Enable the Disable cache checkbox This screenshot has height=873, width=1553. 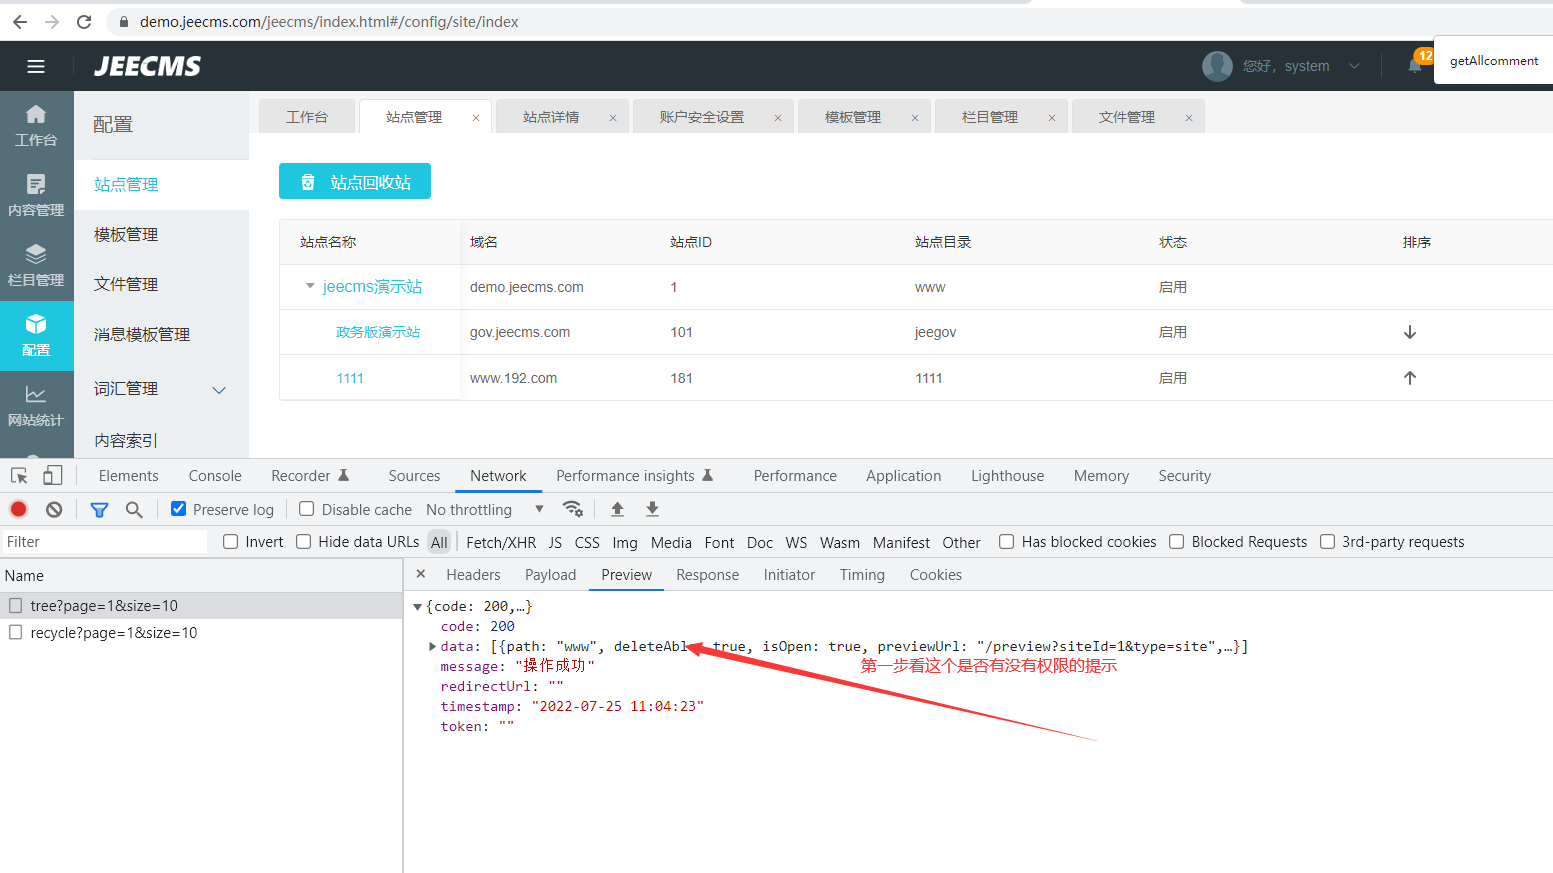click(307, 509)
